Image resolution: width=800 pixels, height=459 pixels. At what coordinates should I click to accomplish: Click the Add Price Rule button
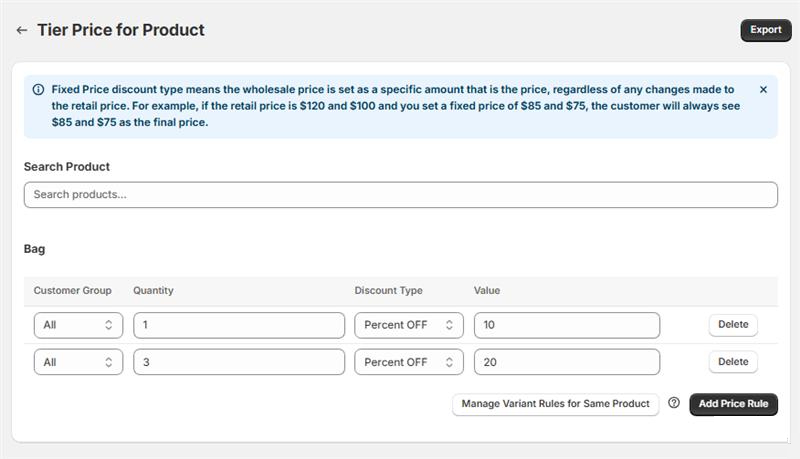click(733, 404)
